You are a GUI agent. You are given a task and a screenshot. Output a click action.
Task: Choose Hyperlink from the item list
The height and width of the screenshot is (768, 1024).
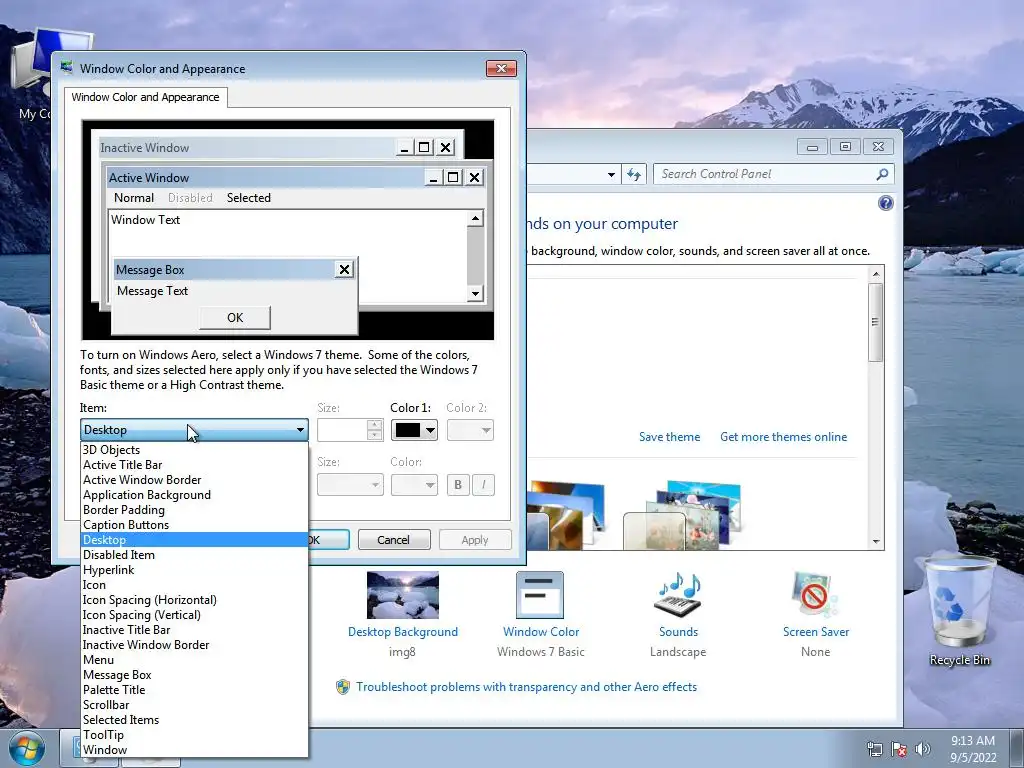[x=194, y=570]
